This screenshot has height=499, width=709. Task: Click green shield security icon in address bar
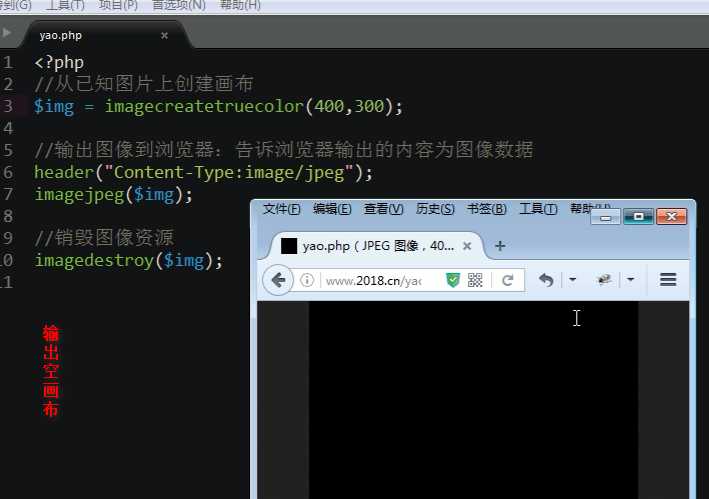(x=453, y=280)
